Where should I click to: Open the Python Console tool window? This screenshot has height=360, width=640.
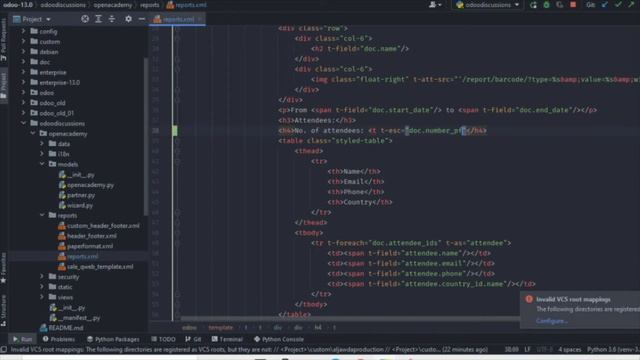tap(279, 339)
